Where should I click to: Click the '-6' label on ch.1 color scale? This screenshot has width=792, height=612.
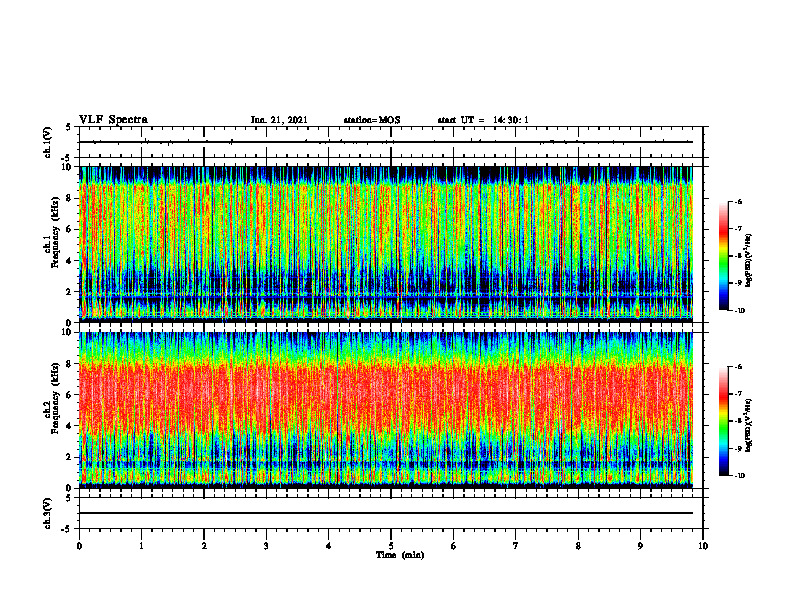[738, 202]
